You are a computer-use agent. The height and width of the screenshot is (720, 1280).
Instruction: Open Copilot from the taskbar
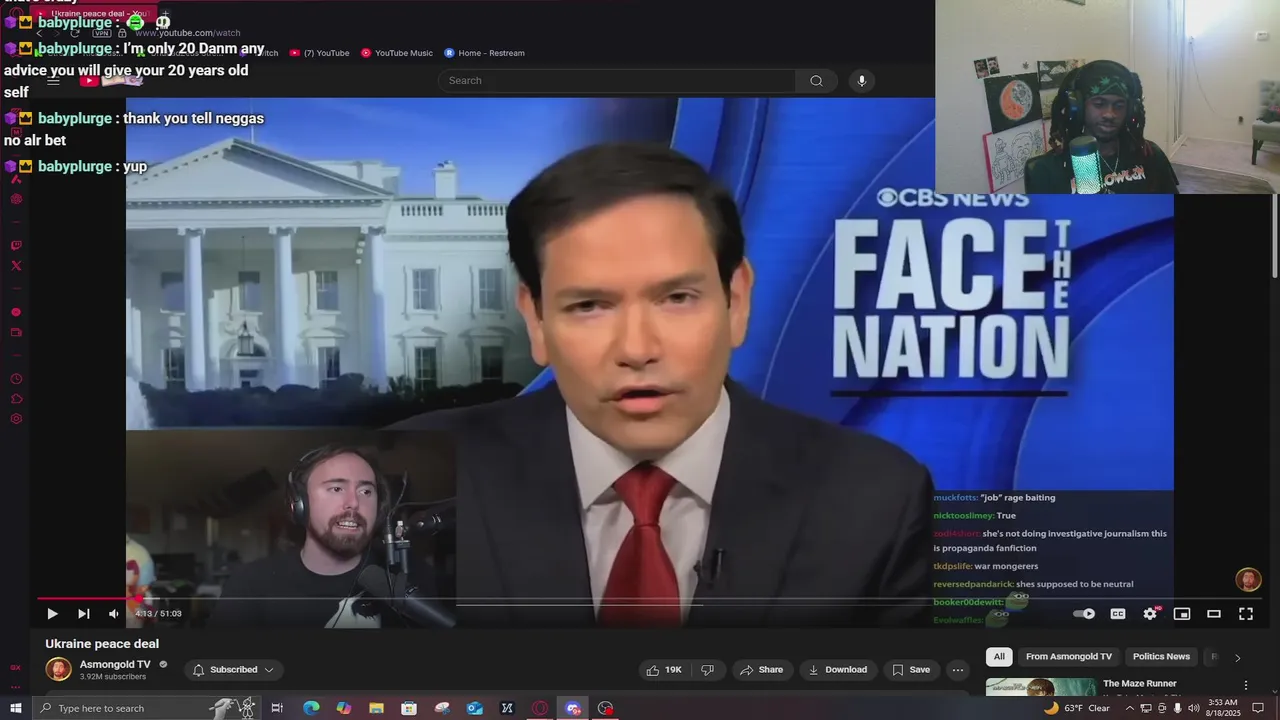(x=344, y=708)
